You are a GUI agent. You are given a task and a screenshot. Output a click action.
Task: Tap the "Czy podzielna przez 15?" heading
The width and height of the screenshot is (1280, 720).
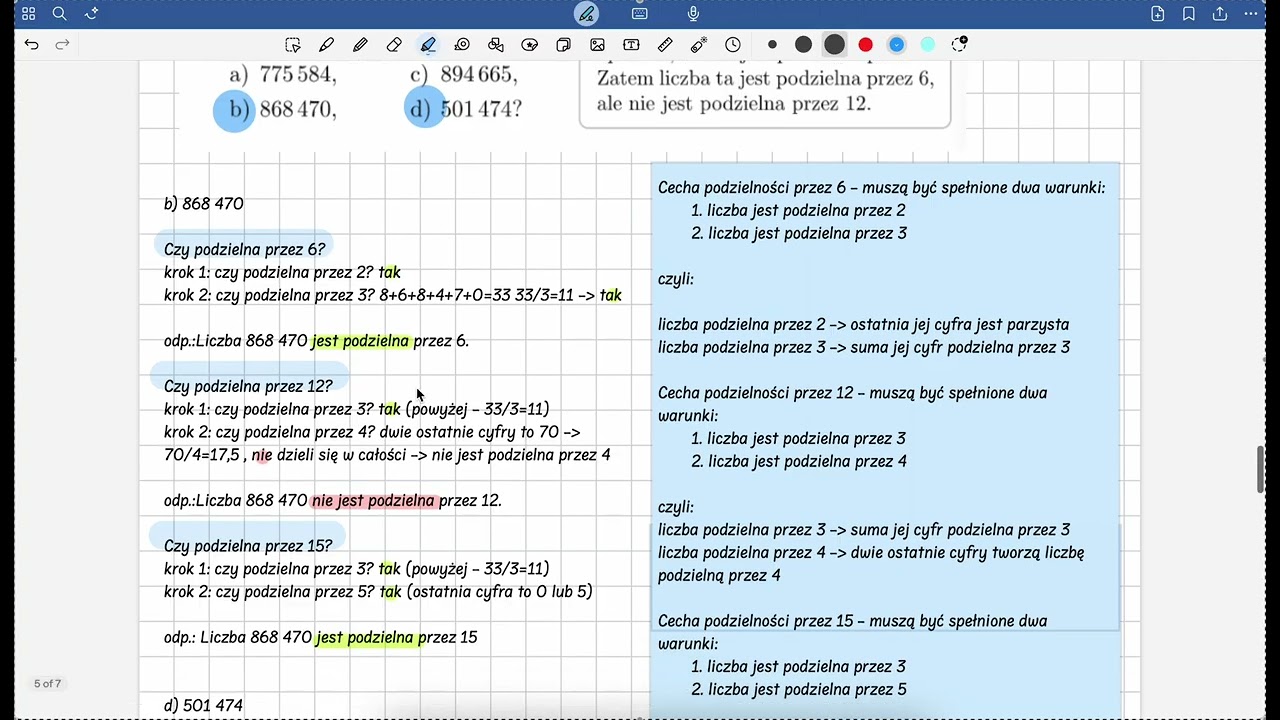[x=248, y=546]
